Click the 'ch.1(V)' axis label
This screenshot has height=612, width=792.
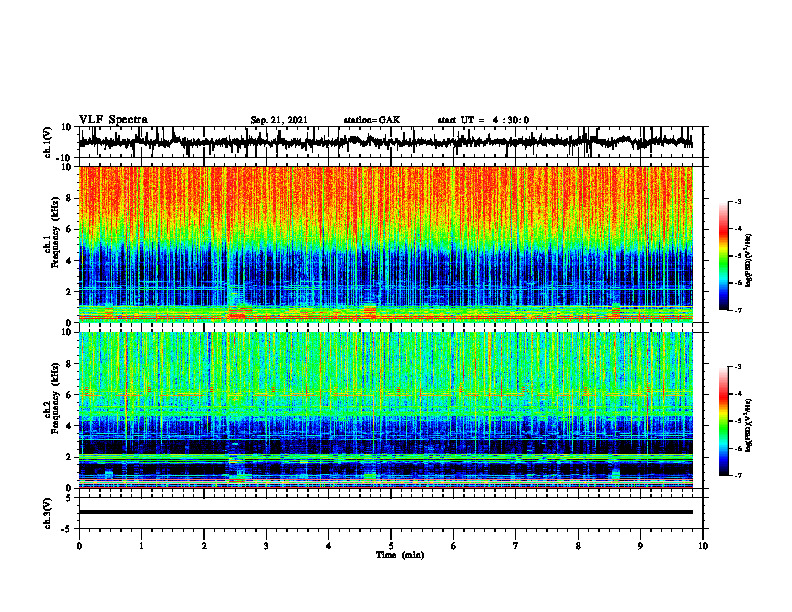(48, 143)
